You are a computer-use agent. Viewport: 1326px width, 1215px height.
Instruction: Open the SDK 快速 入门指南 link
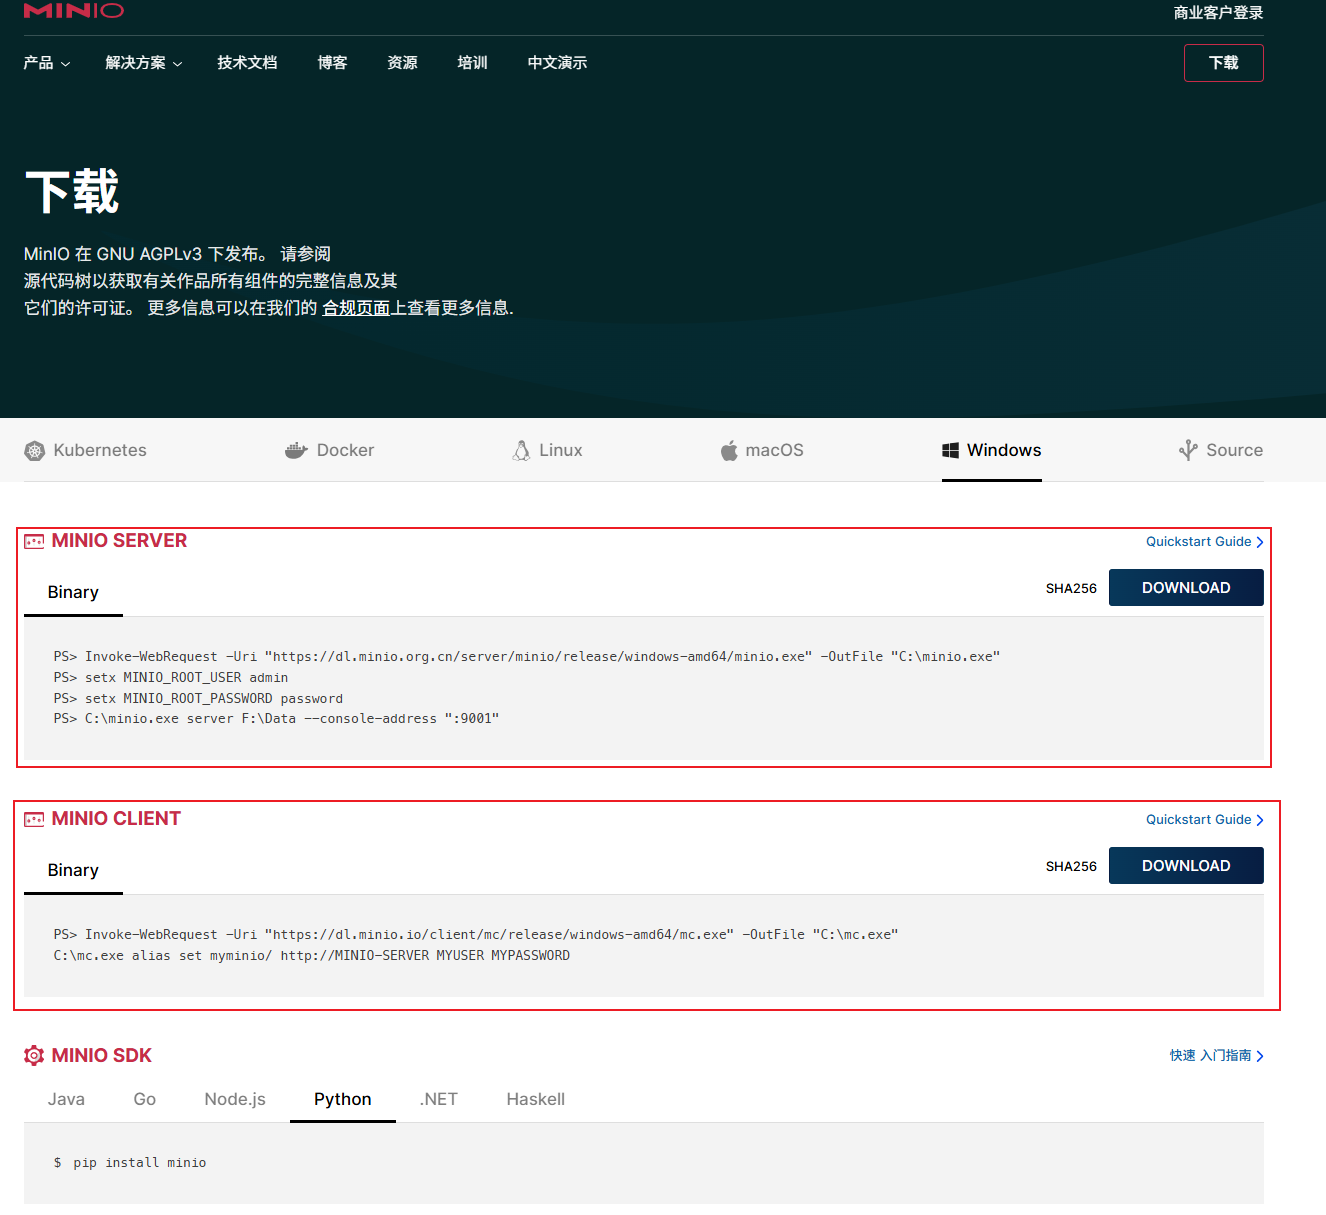(x=1217, y=1056)
